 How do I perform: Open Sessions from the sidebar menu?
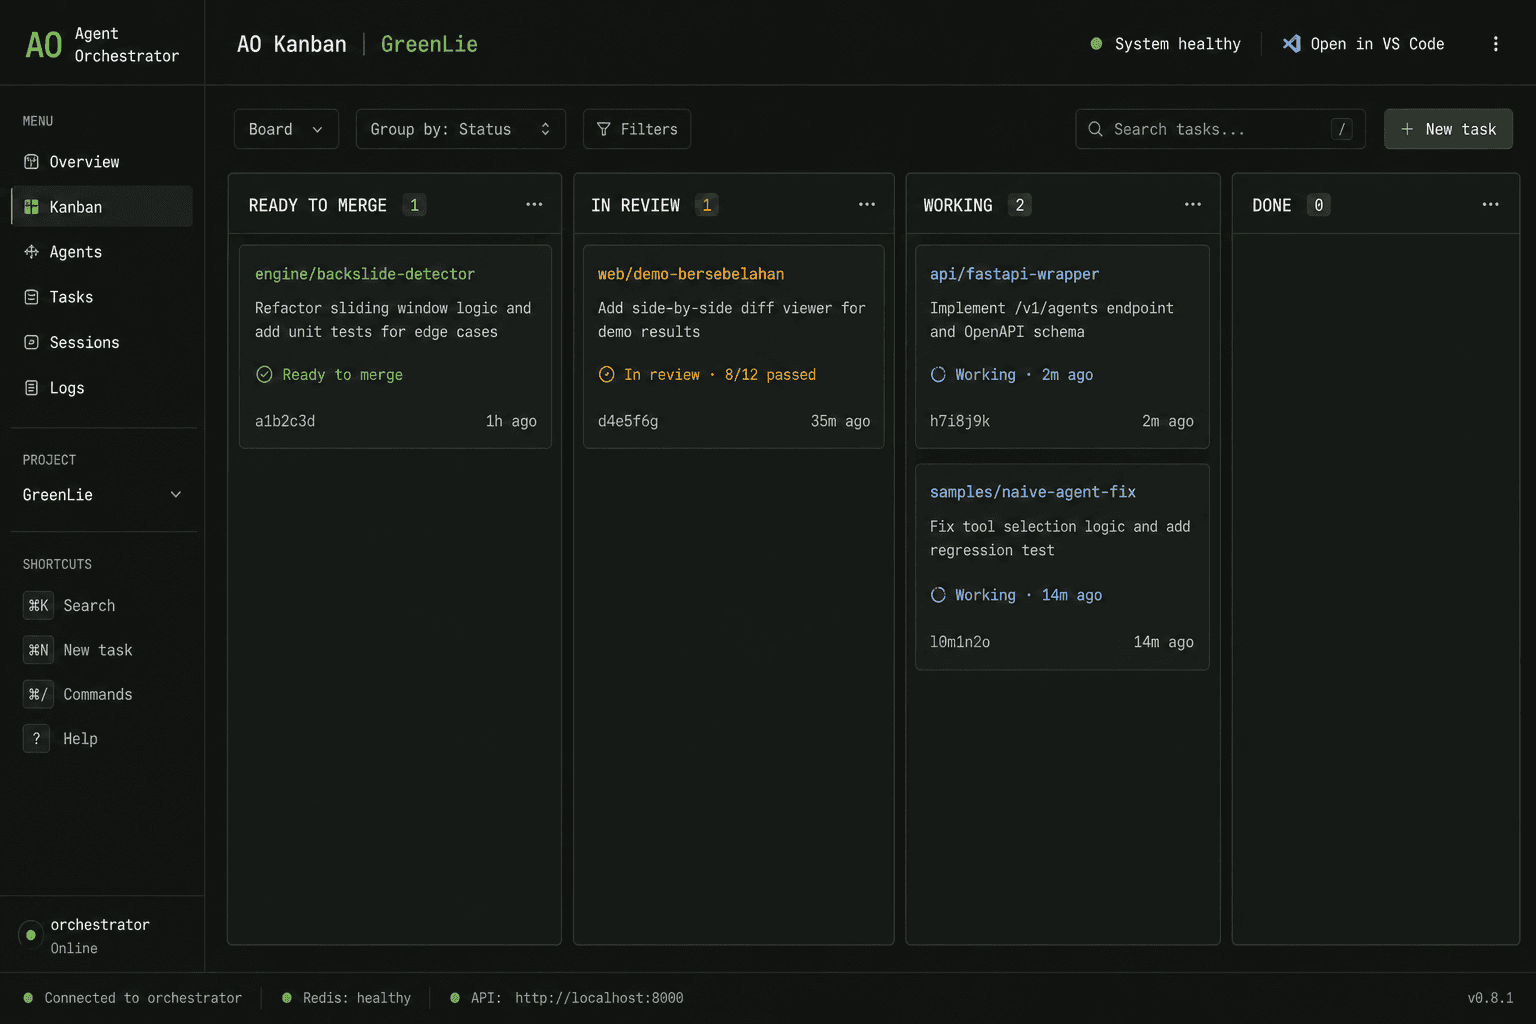101,342
